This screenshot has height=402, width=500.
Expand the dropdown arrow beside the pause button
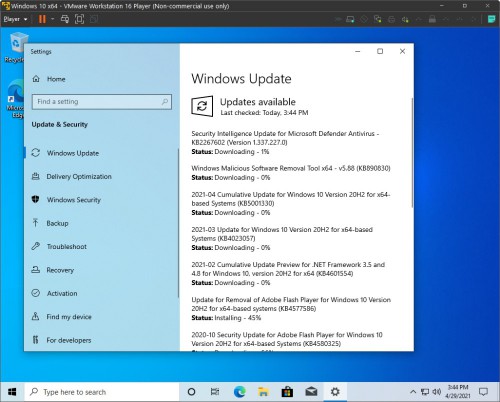tap(52, 19)
